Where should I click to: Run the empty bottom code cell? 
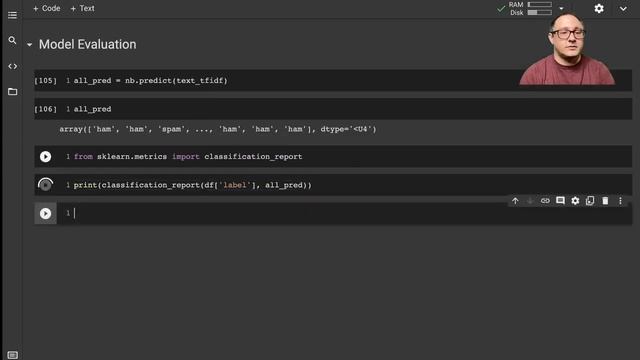pyautogui.click(x=45, y=213)
